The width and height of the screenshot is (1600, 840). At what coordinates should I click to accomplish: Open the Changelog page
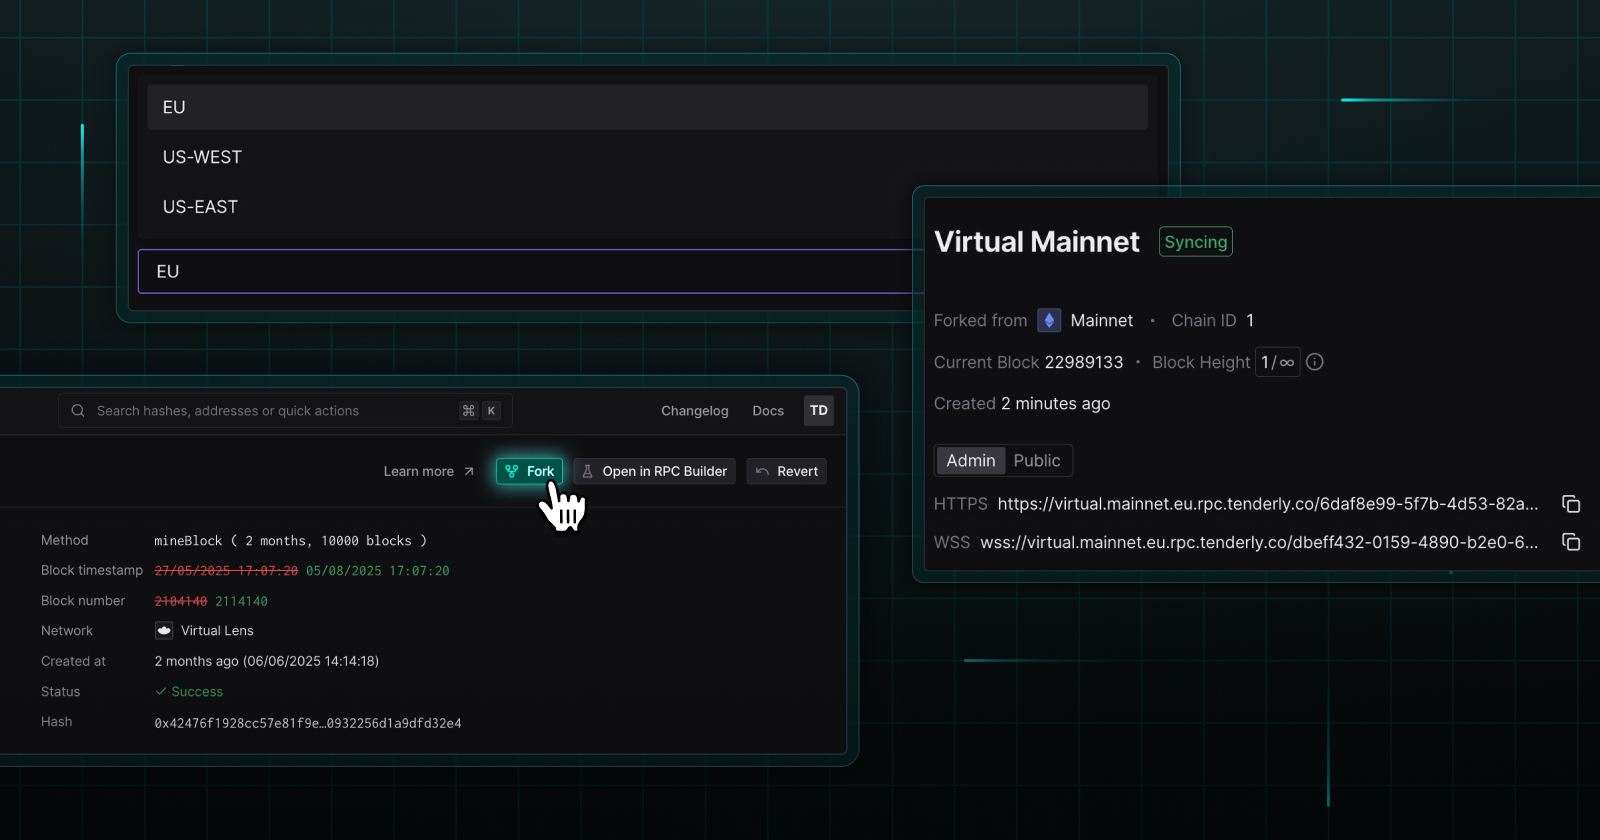695,411
